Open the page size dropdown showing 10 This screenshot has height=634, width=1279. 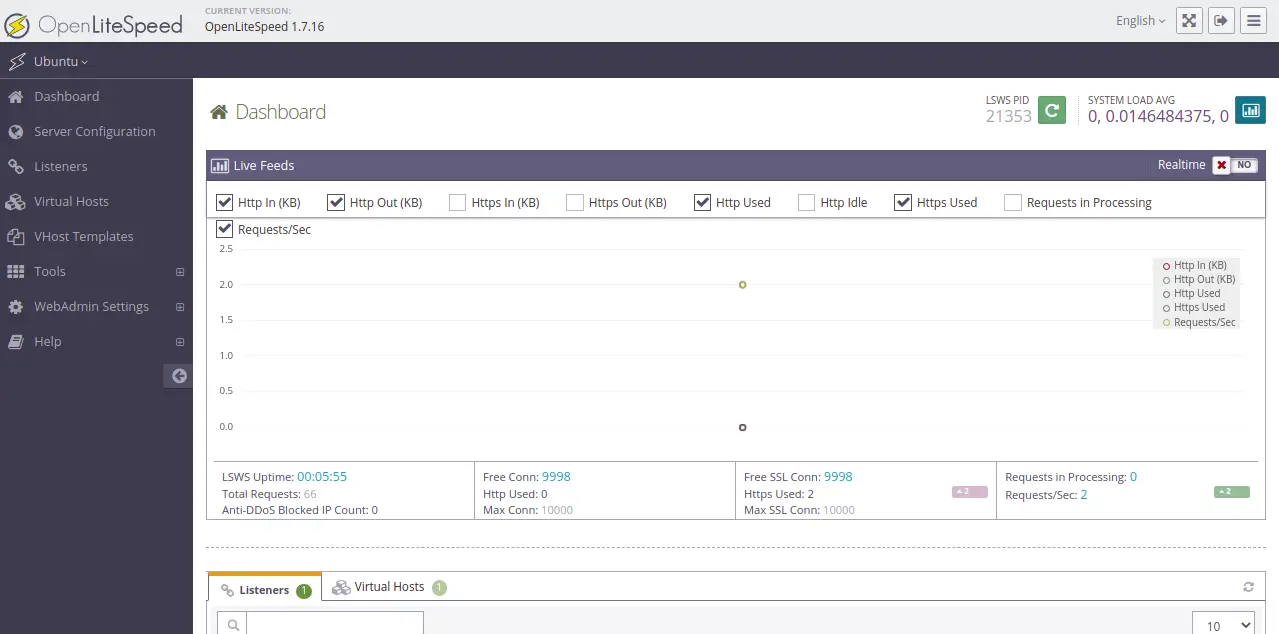1224,625
